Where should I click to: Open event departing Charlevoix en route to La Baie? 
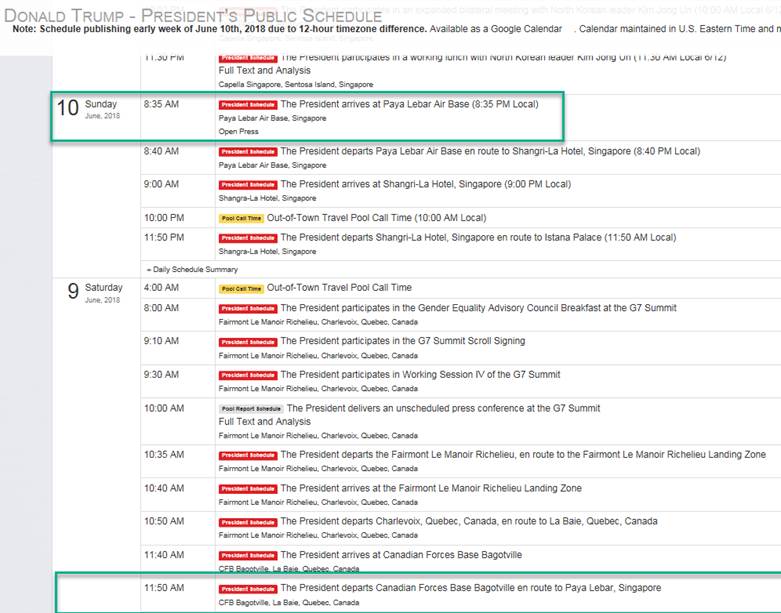pos(468,521)
